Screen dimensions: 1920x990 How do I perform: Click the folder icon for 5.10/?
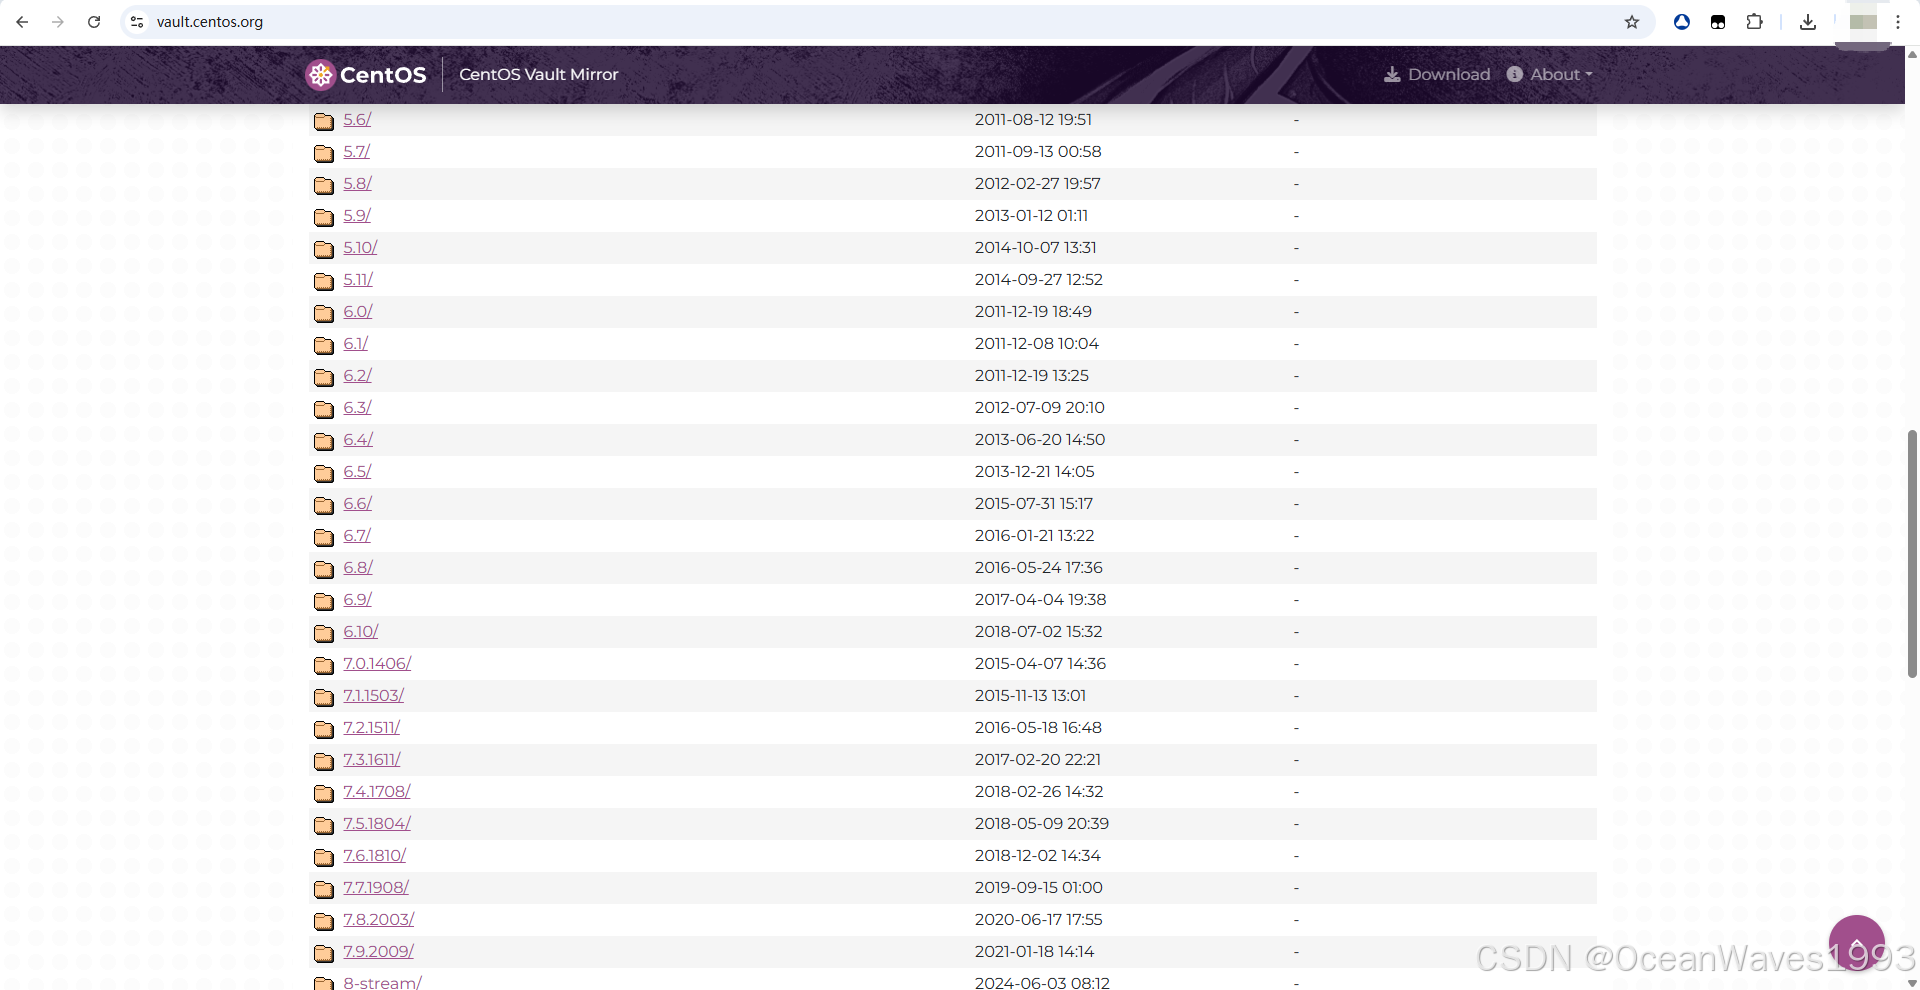[324, 249]
